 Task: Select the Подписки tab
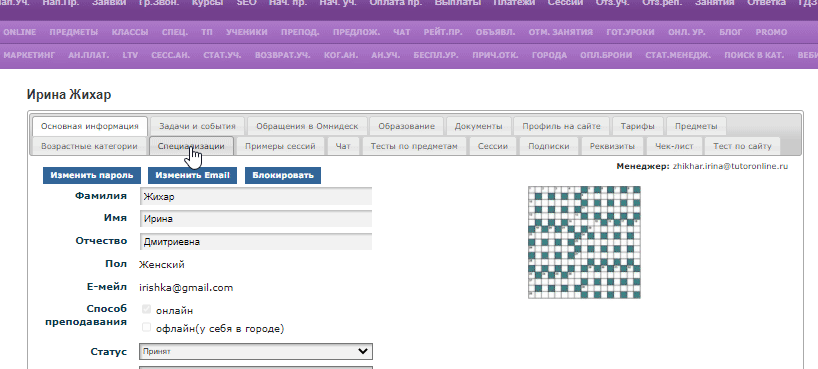(548, 146)
